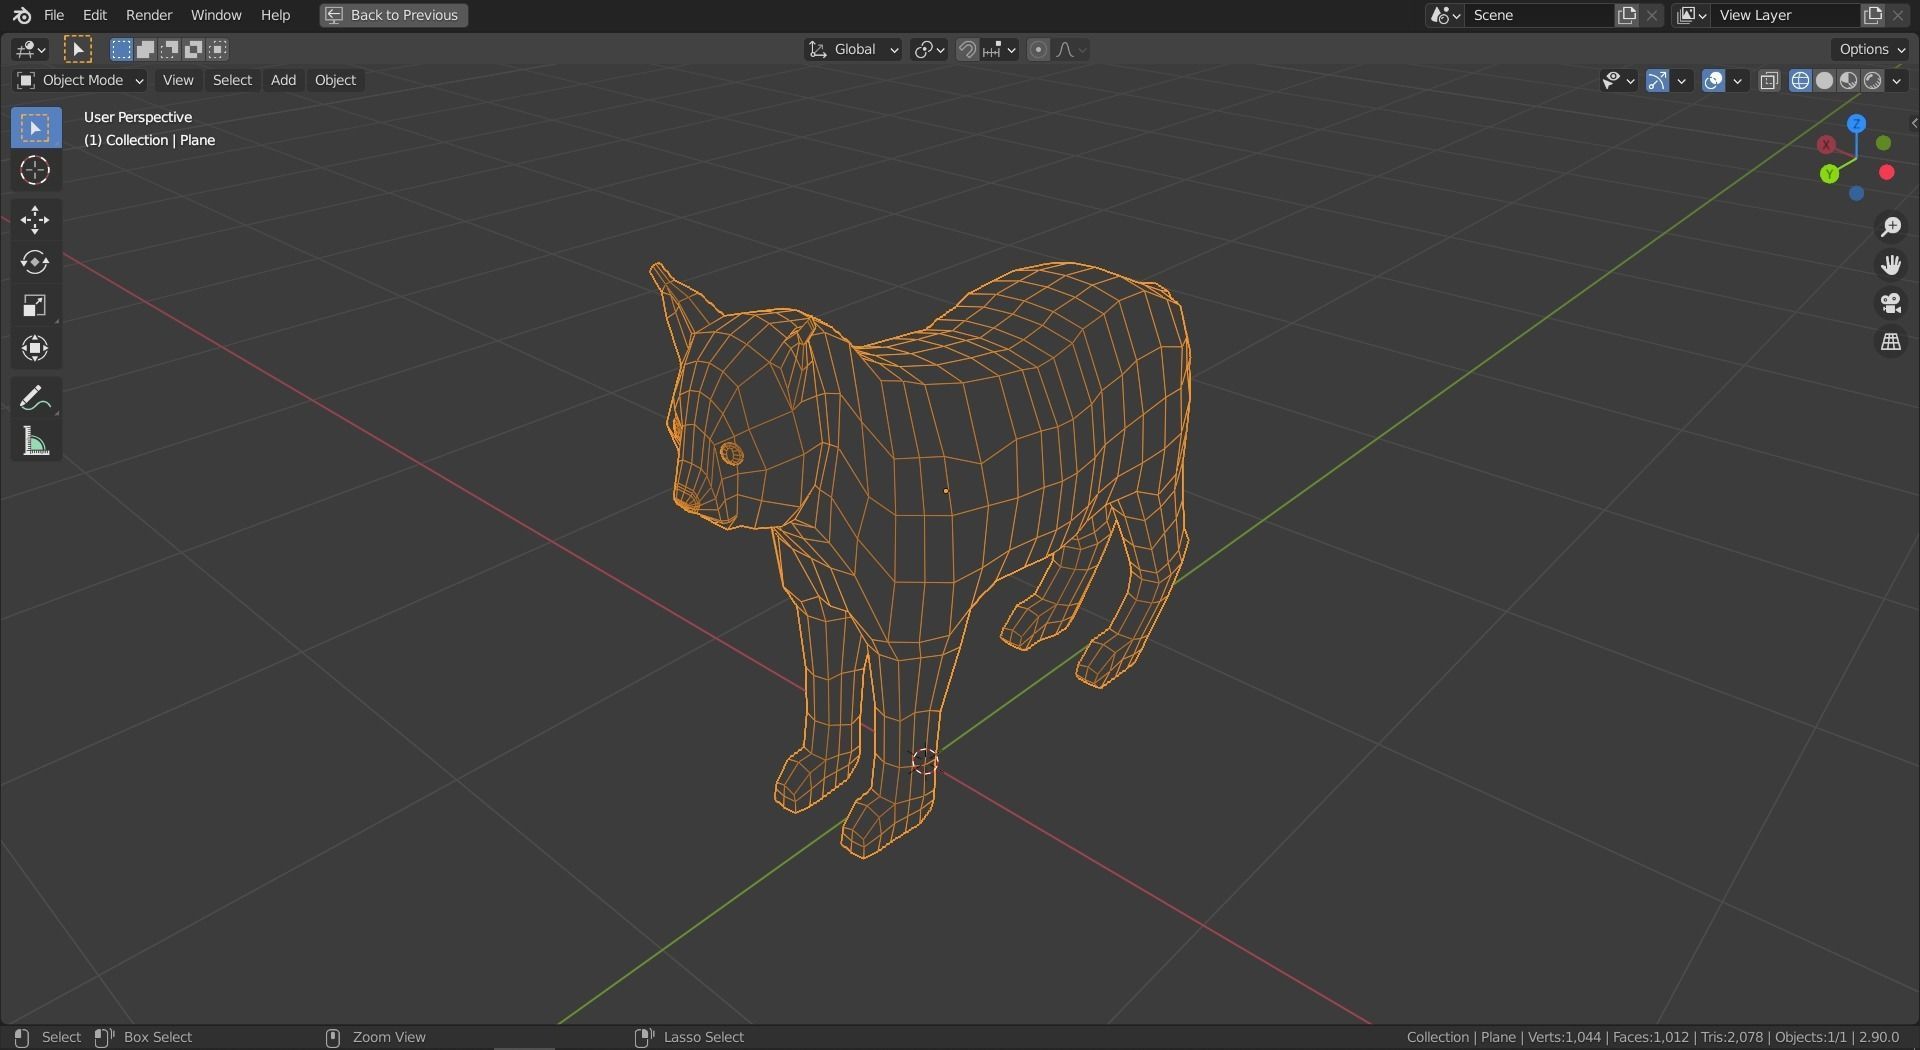Open the snapping options dropdown
This screenshot has width=1920, height=1050.
(1000, 50)
